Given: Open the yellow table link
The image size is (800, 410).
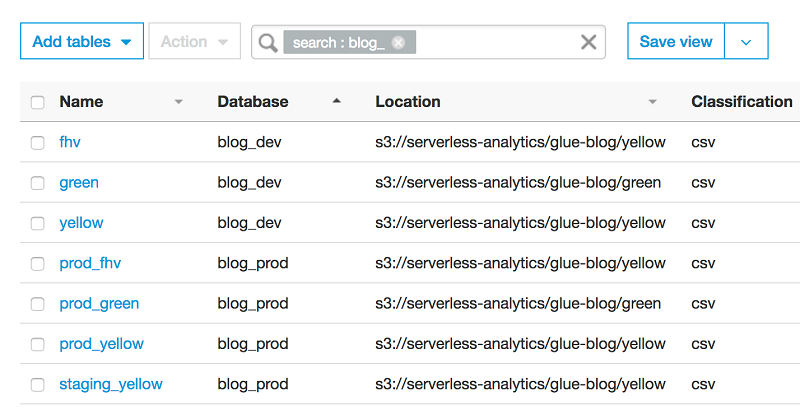Looking at the screenshot, I should click(x=81, y=223).
